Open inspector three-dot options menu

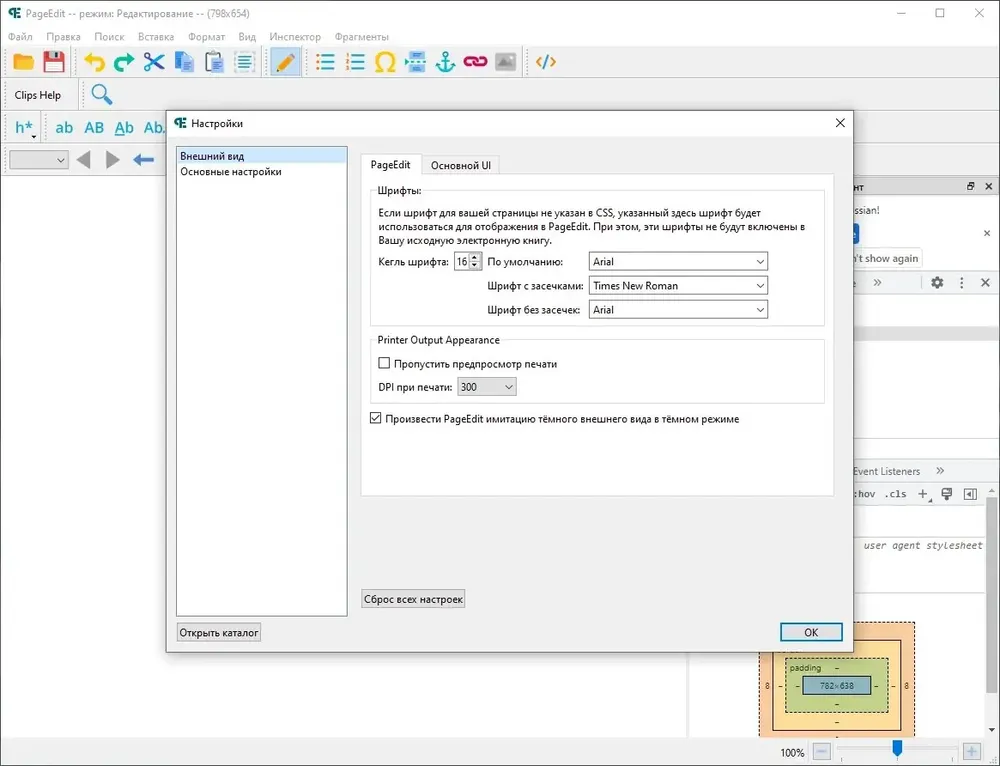click(962, 282)
